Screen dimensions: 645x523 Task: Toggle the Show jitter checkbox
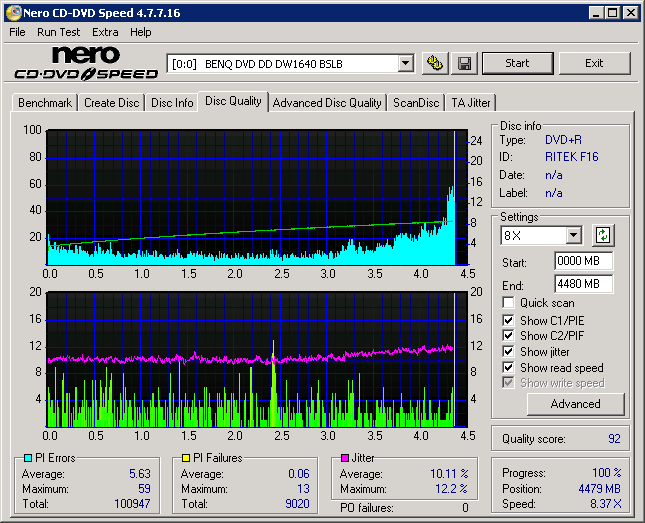[x=509, y=352]
